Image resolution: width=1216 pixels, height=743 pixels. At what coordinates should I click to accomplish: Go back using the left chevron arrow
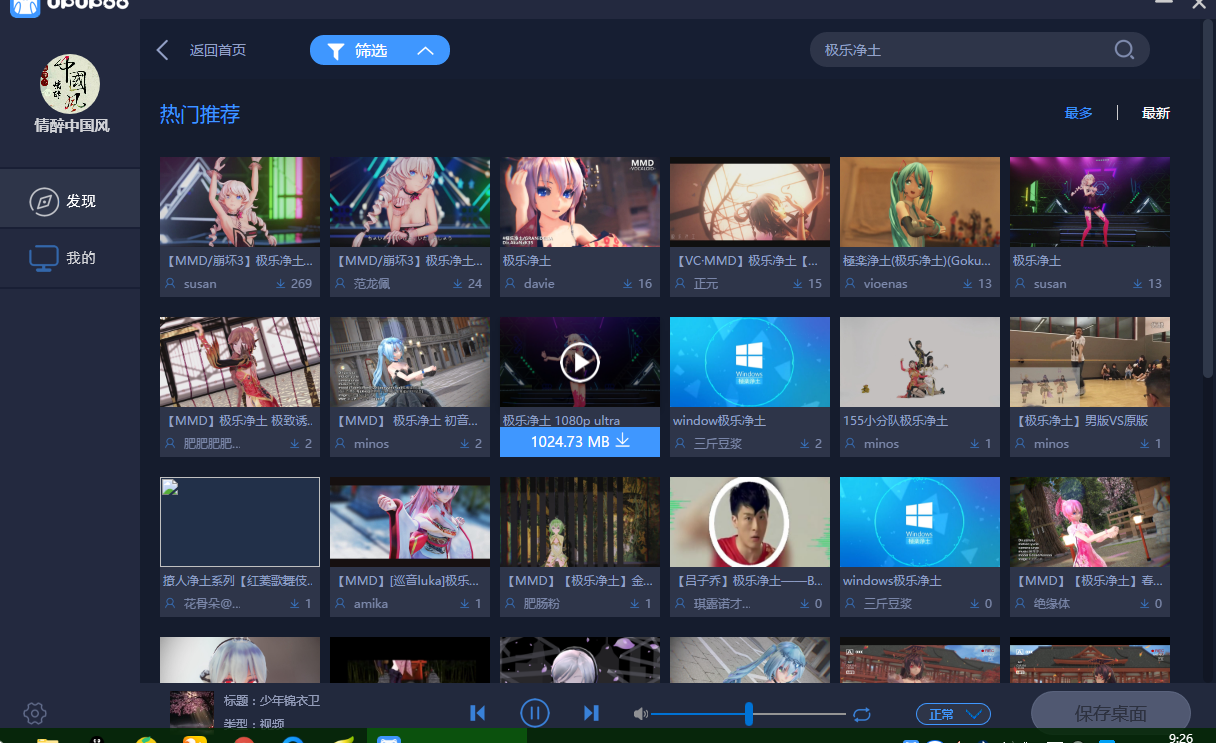[x=163, y=50]
